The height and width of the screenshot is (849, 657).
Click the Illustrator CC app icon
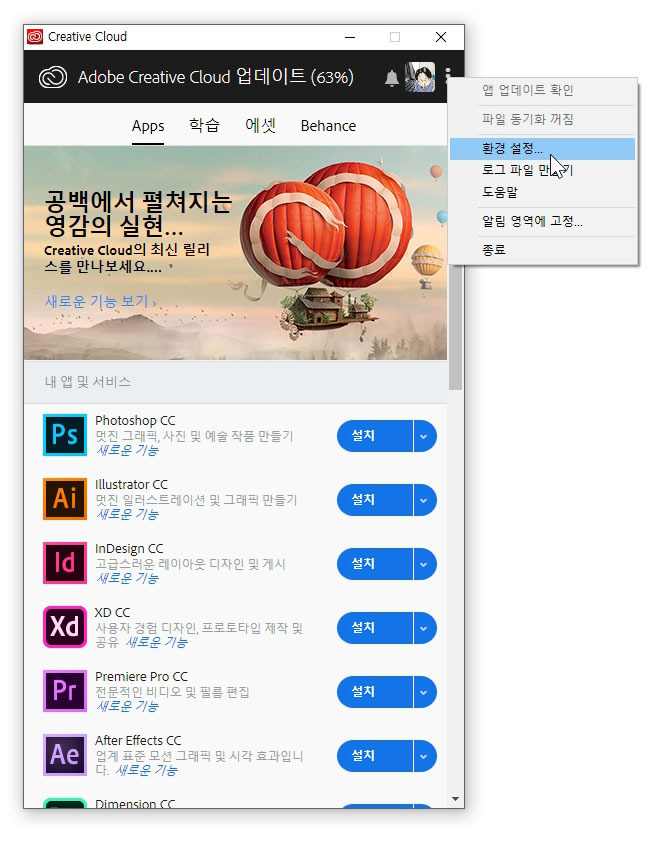click(x=65, y=499)
